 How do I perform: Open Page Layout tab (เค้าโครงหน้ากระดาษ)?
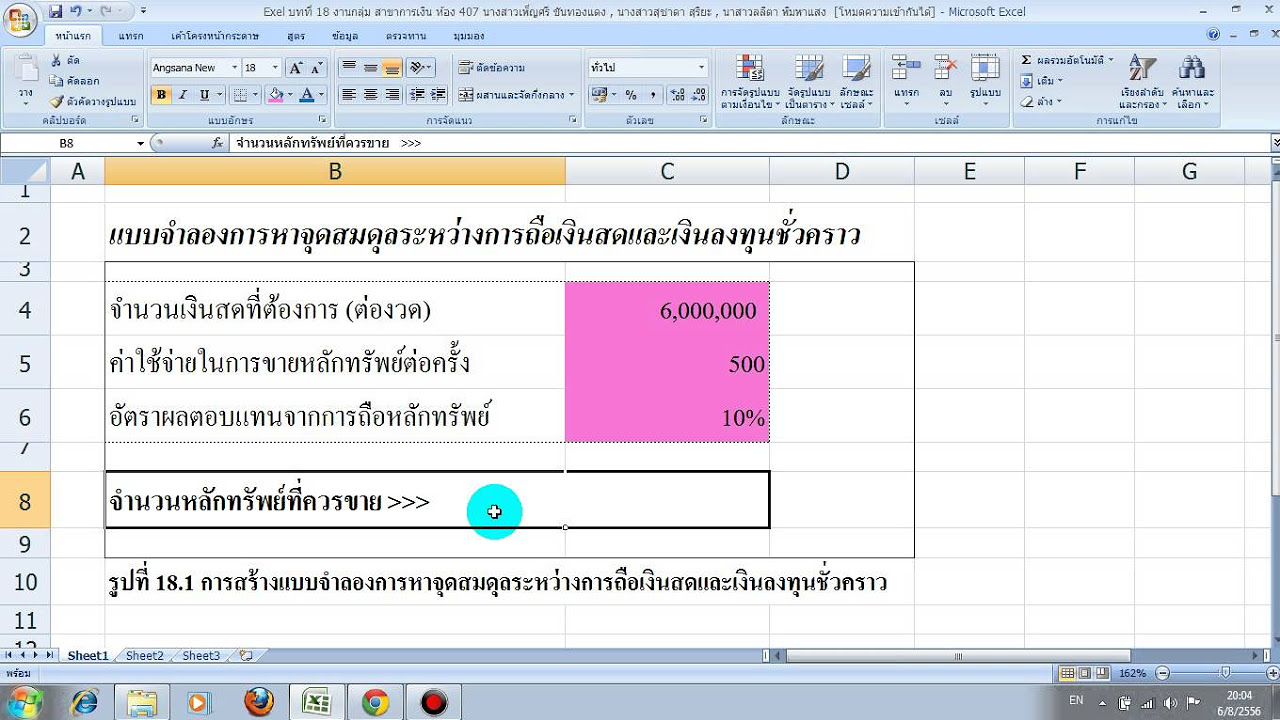(x=215, y=35)
